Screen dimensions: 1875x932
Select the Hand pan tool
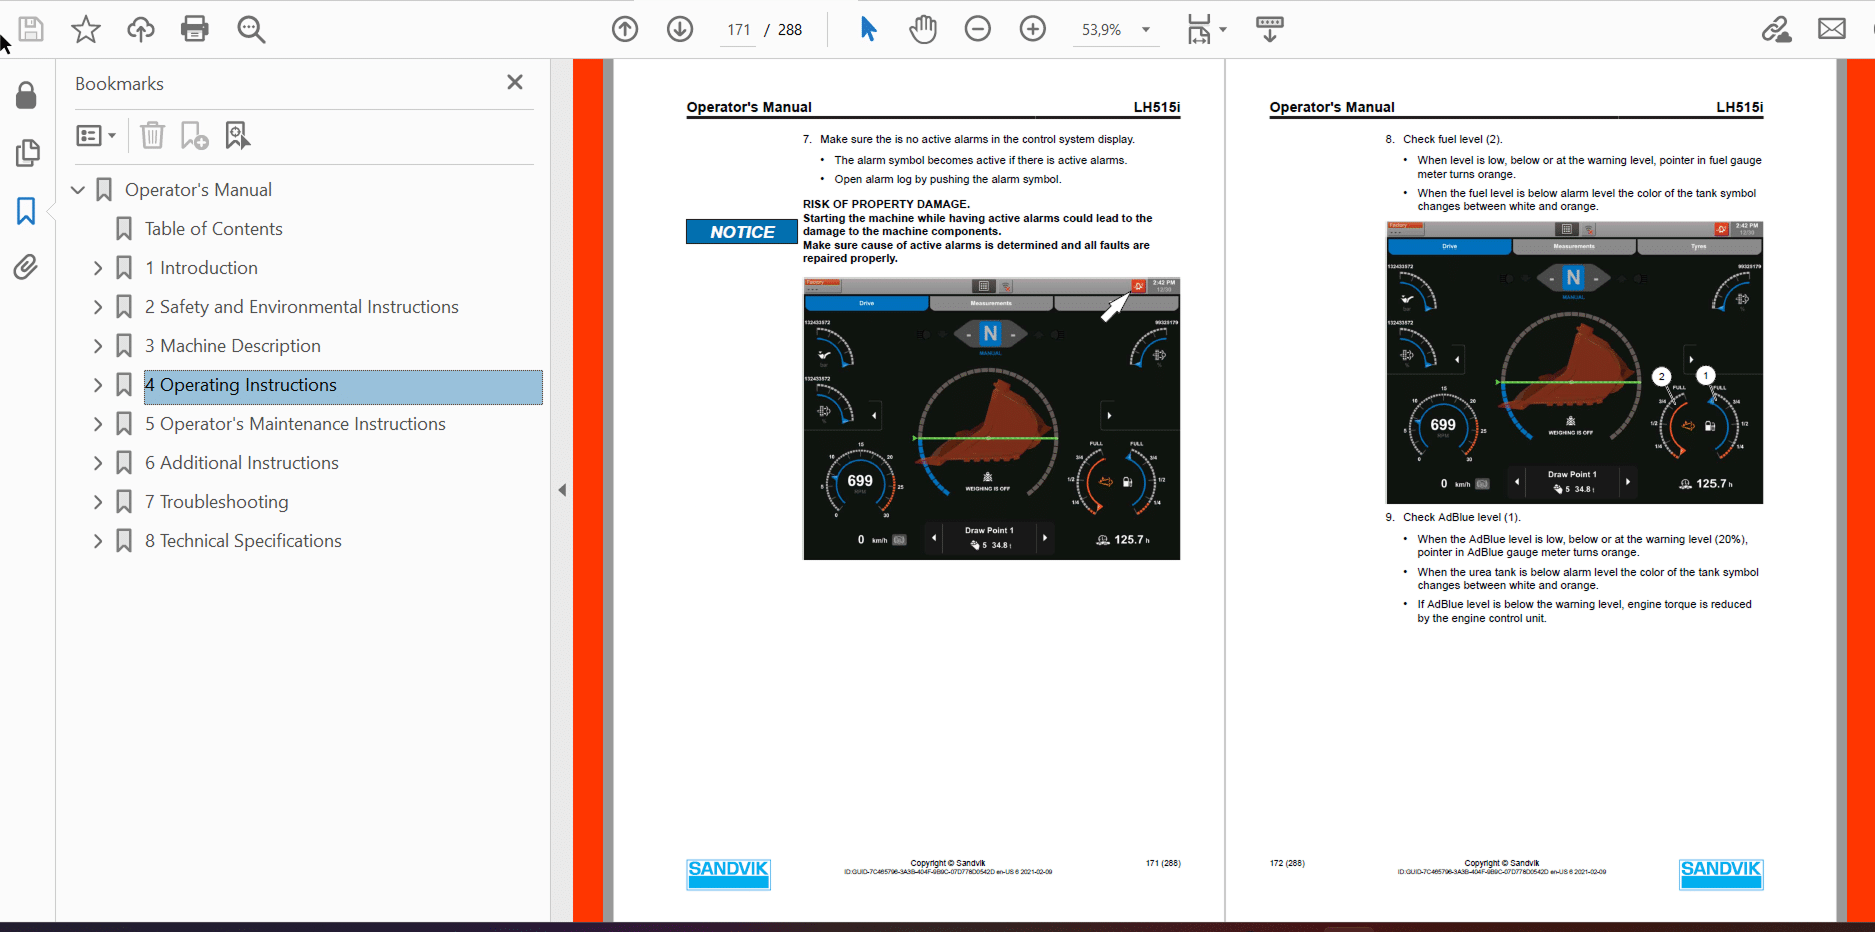923,29
